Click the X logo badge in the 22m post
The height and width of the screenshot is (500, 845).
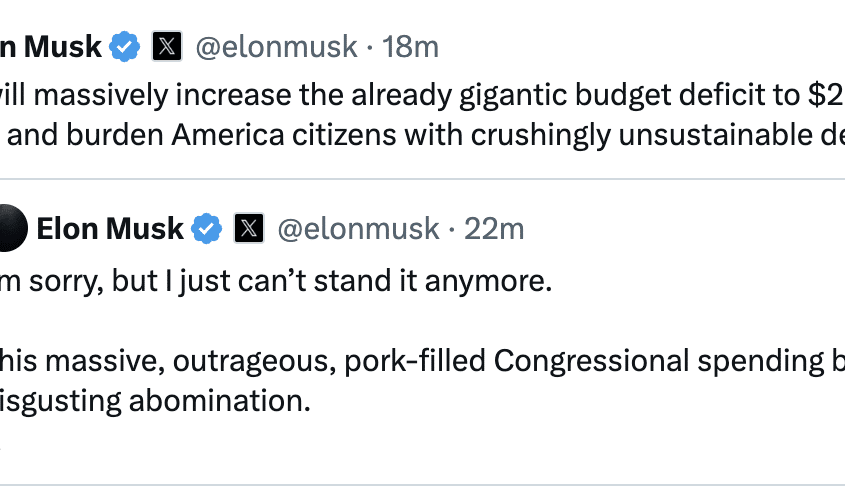pyautogui.click(x=249, y=229)
